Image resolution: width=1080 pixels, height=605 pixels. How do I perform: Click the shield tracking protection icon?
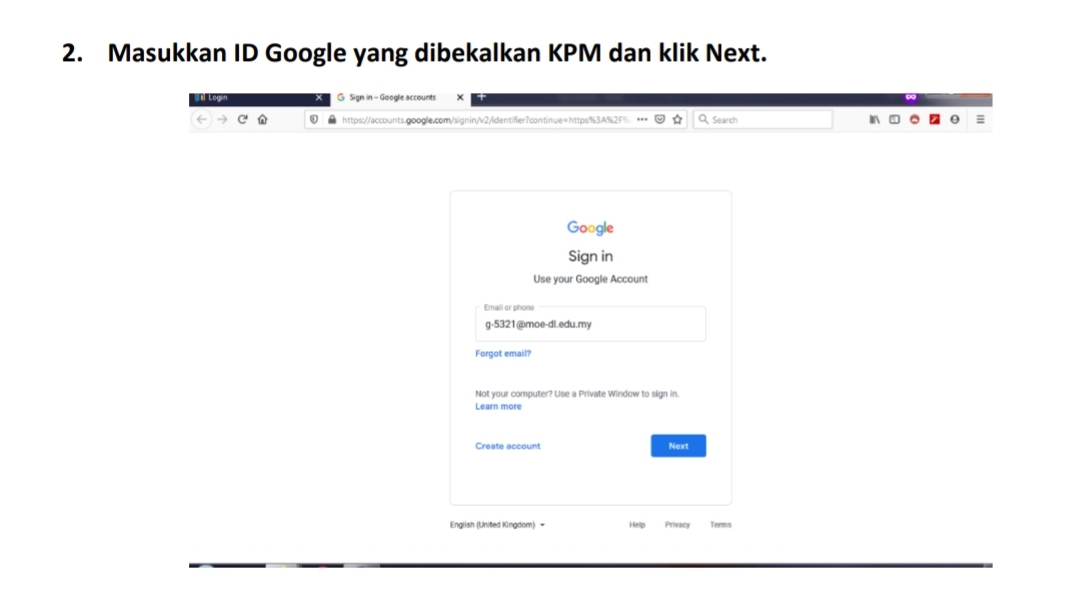[x=313, y=119]
